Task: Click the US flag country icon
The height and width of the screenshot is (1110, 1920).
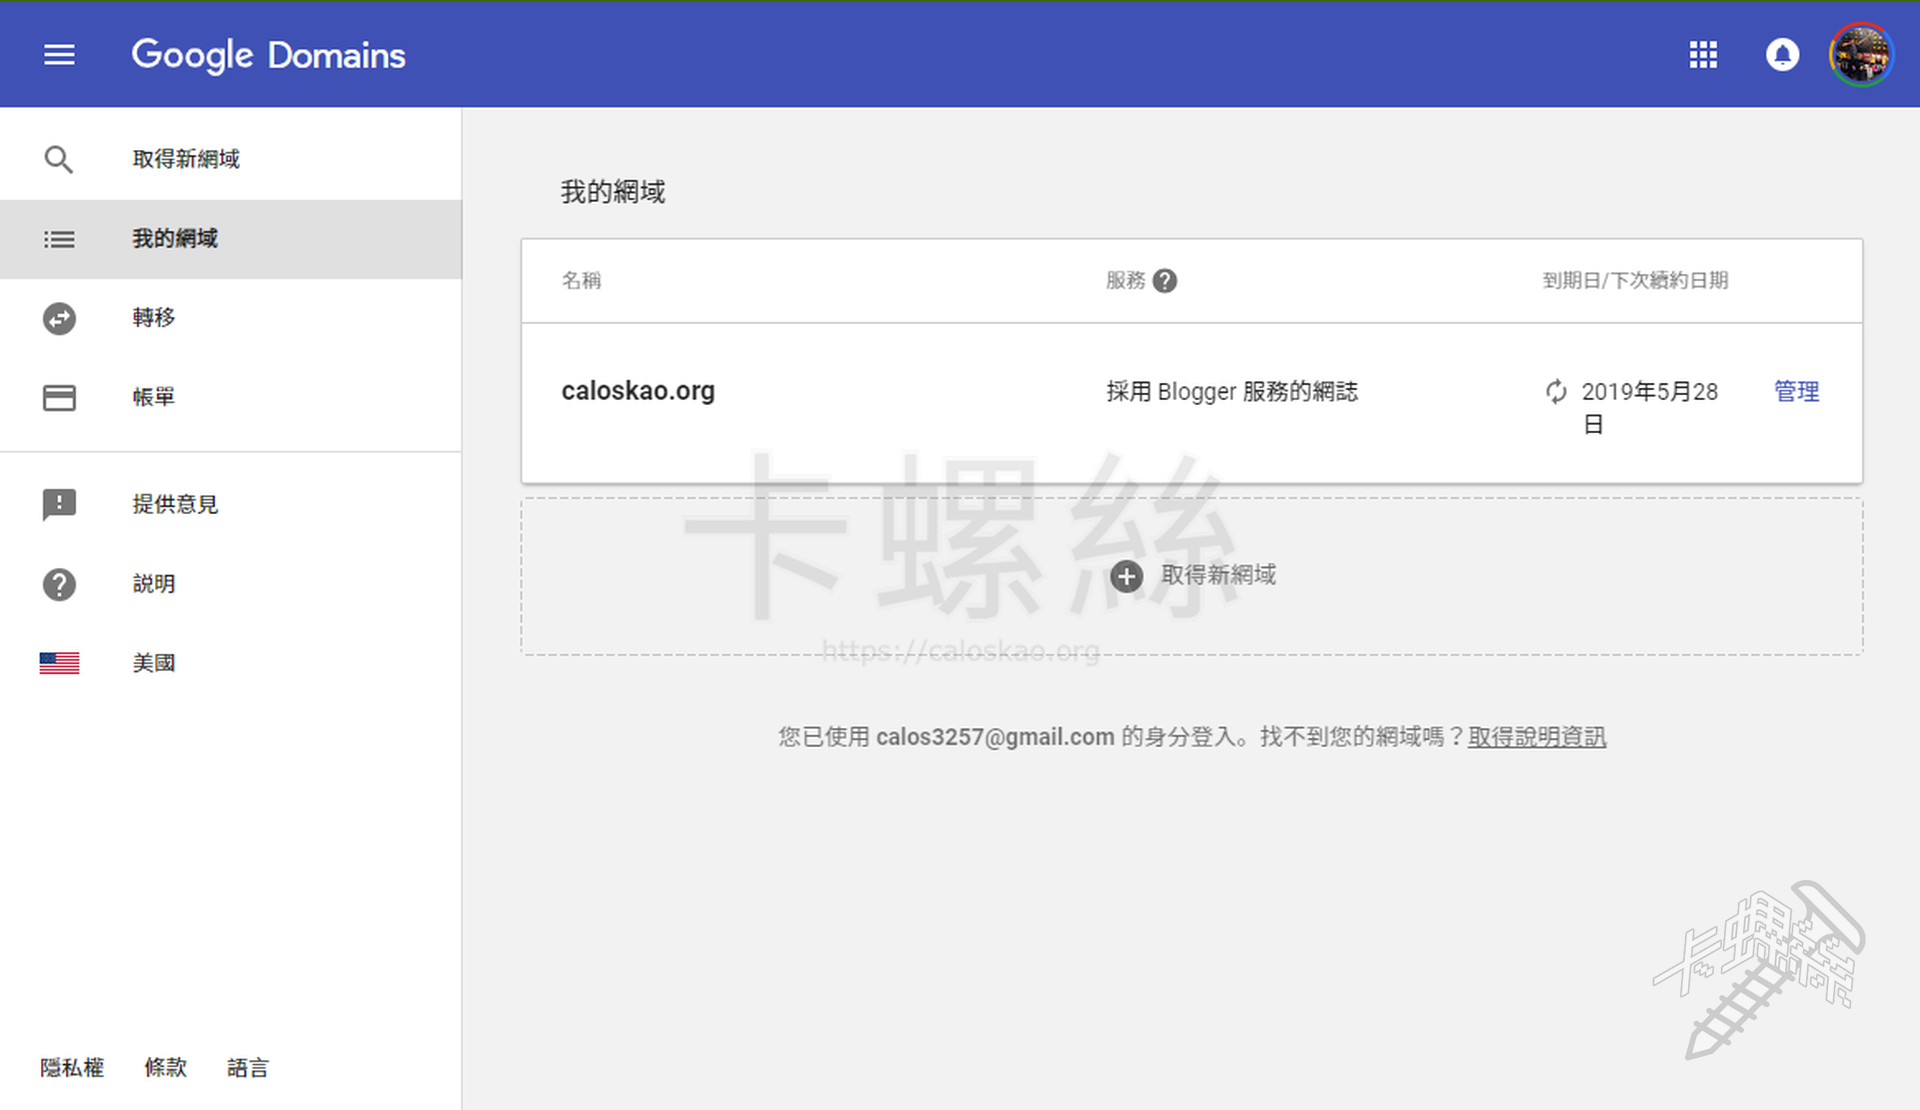Action: click(x=59, y=663)
